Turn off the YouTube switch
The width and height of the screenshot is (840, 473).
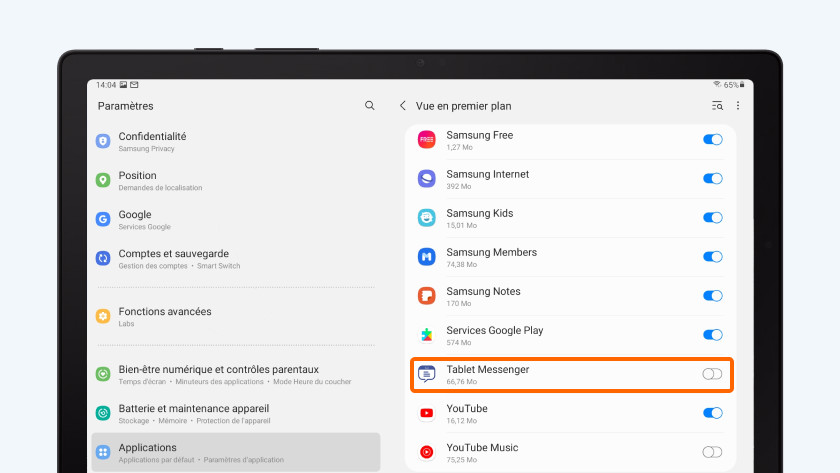712,413
